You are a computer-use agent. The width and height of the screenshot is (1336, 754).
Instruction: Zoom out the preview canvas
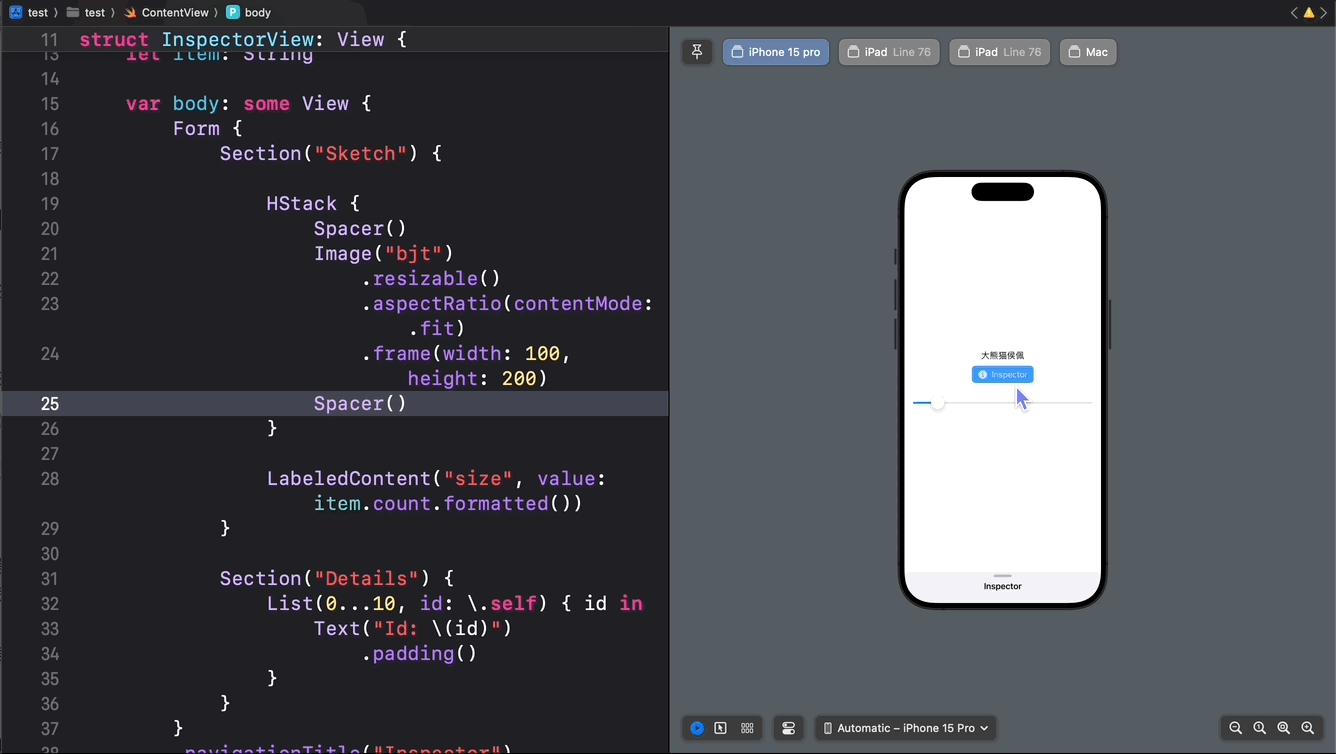tap(1236, 728)
